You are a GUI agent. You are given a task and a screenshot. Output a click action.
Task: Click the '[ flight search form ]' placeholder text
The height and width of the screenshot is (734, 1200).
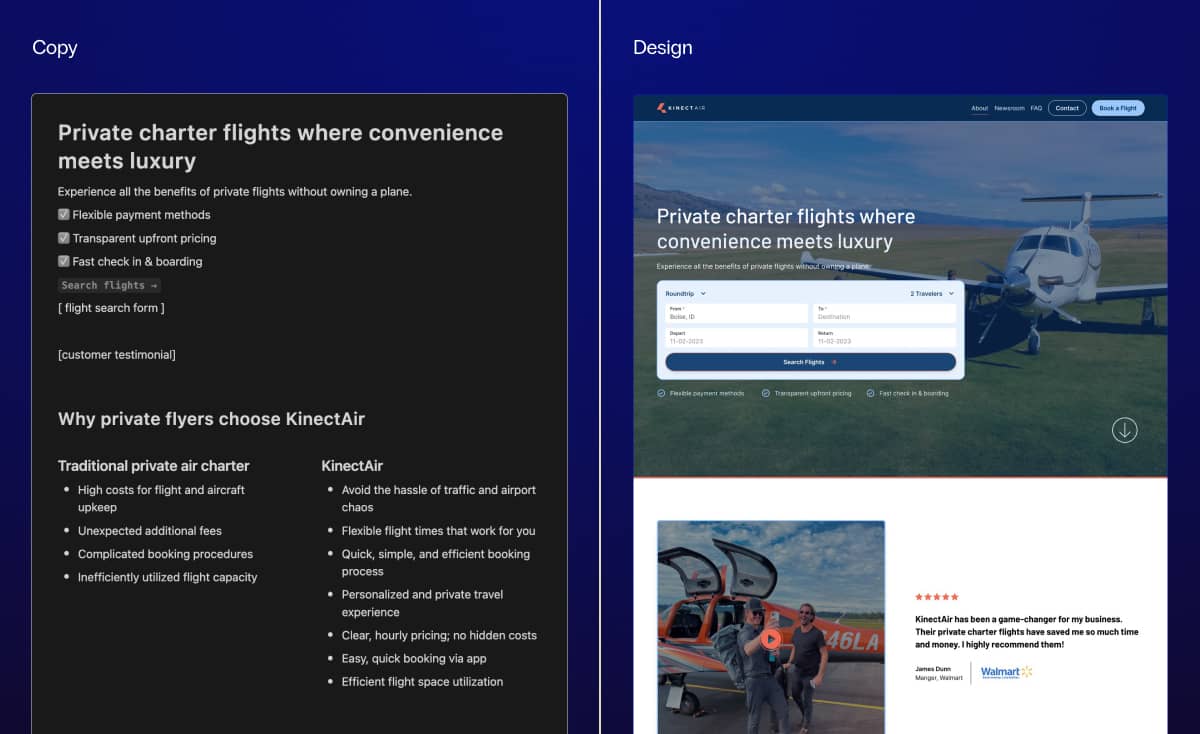111,308
